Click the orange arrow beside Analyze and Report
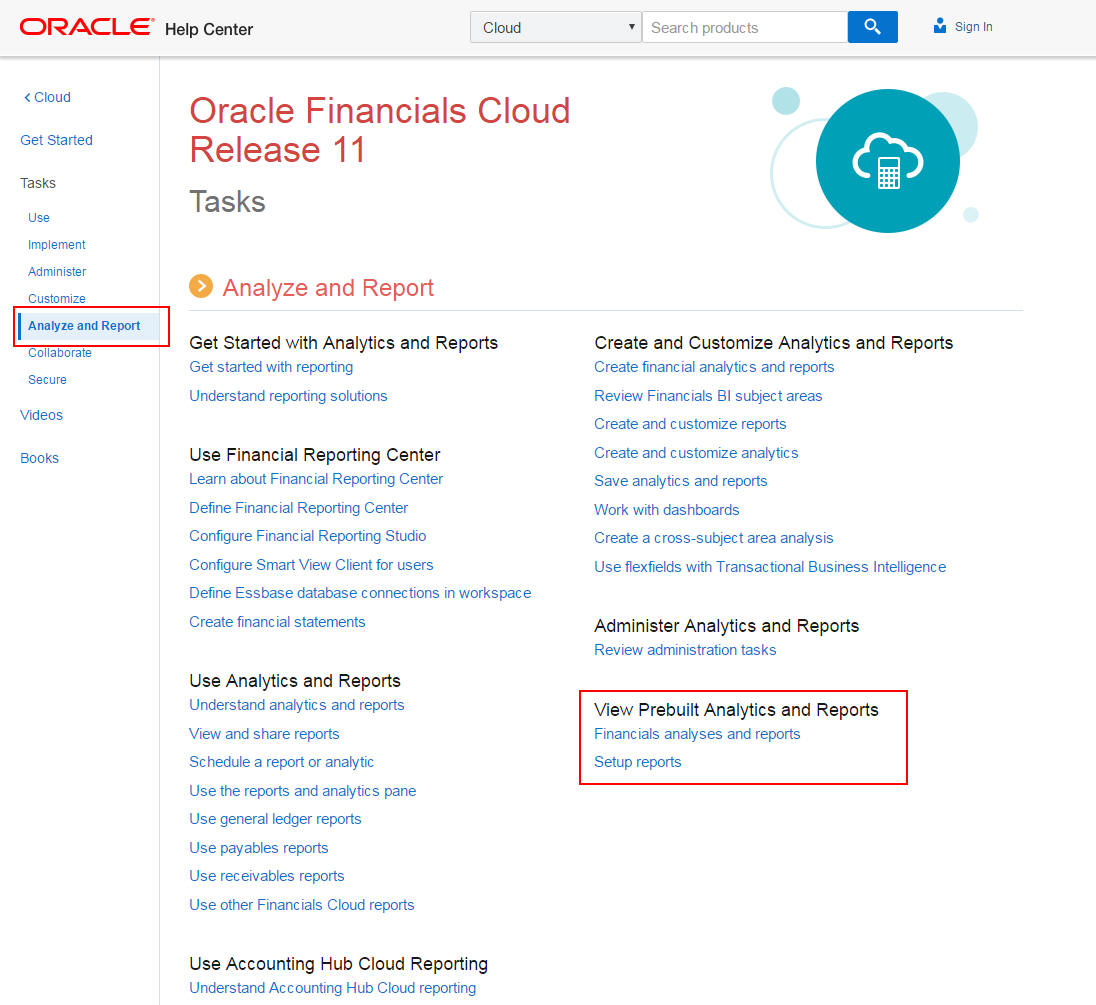Image resolution: width=1096 pixels, height=1005 pixels. (x=201, y=287)
